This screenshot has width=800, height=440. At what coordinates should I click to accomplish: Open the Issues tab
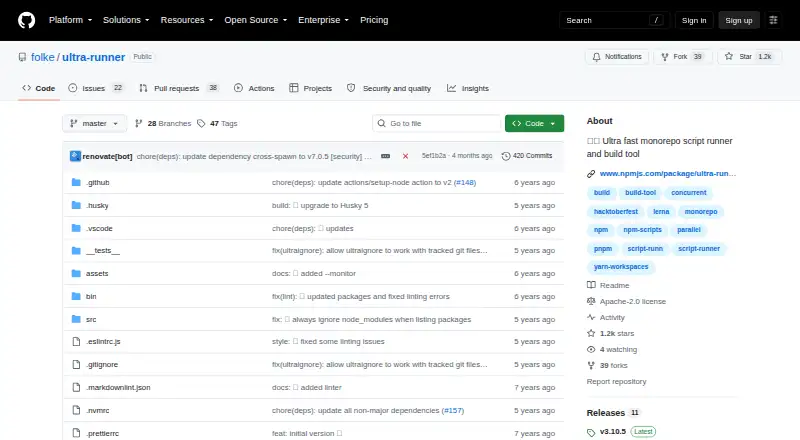[x=96, y=88]
